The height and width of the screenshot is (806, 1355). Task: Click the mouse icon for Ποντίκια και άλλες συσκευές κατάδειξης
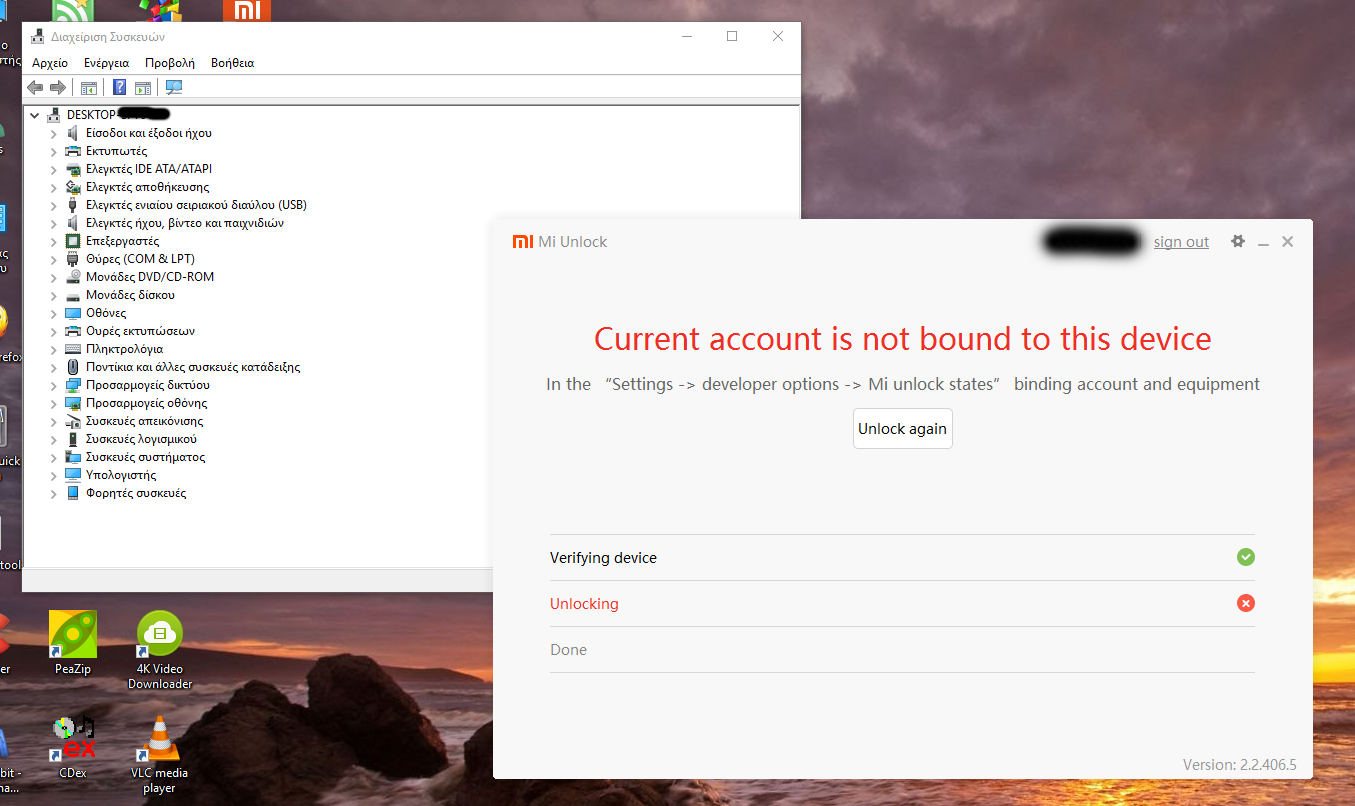pos(73,367)
